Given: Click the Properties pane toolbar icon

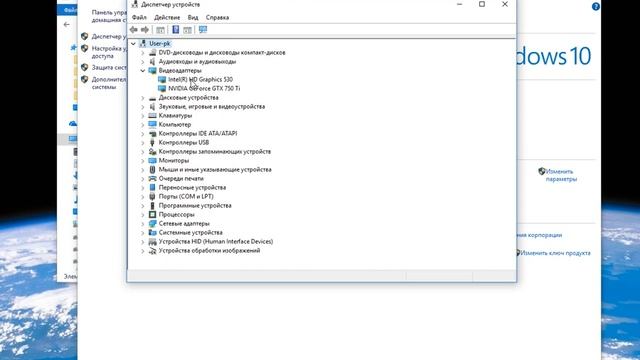Looking at the screenshot, I should point(187,30).
